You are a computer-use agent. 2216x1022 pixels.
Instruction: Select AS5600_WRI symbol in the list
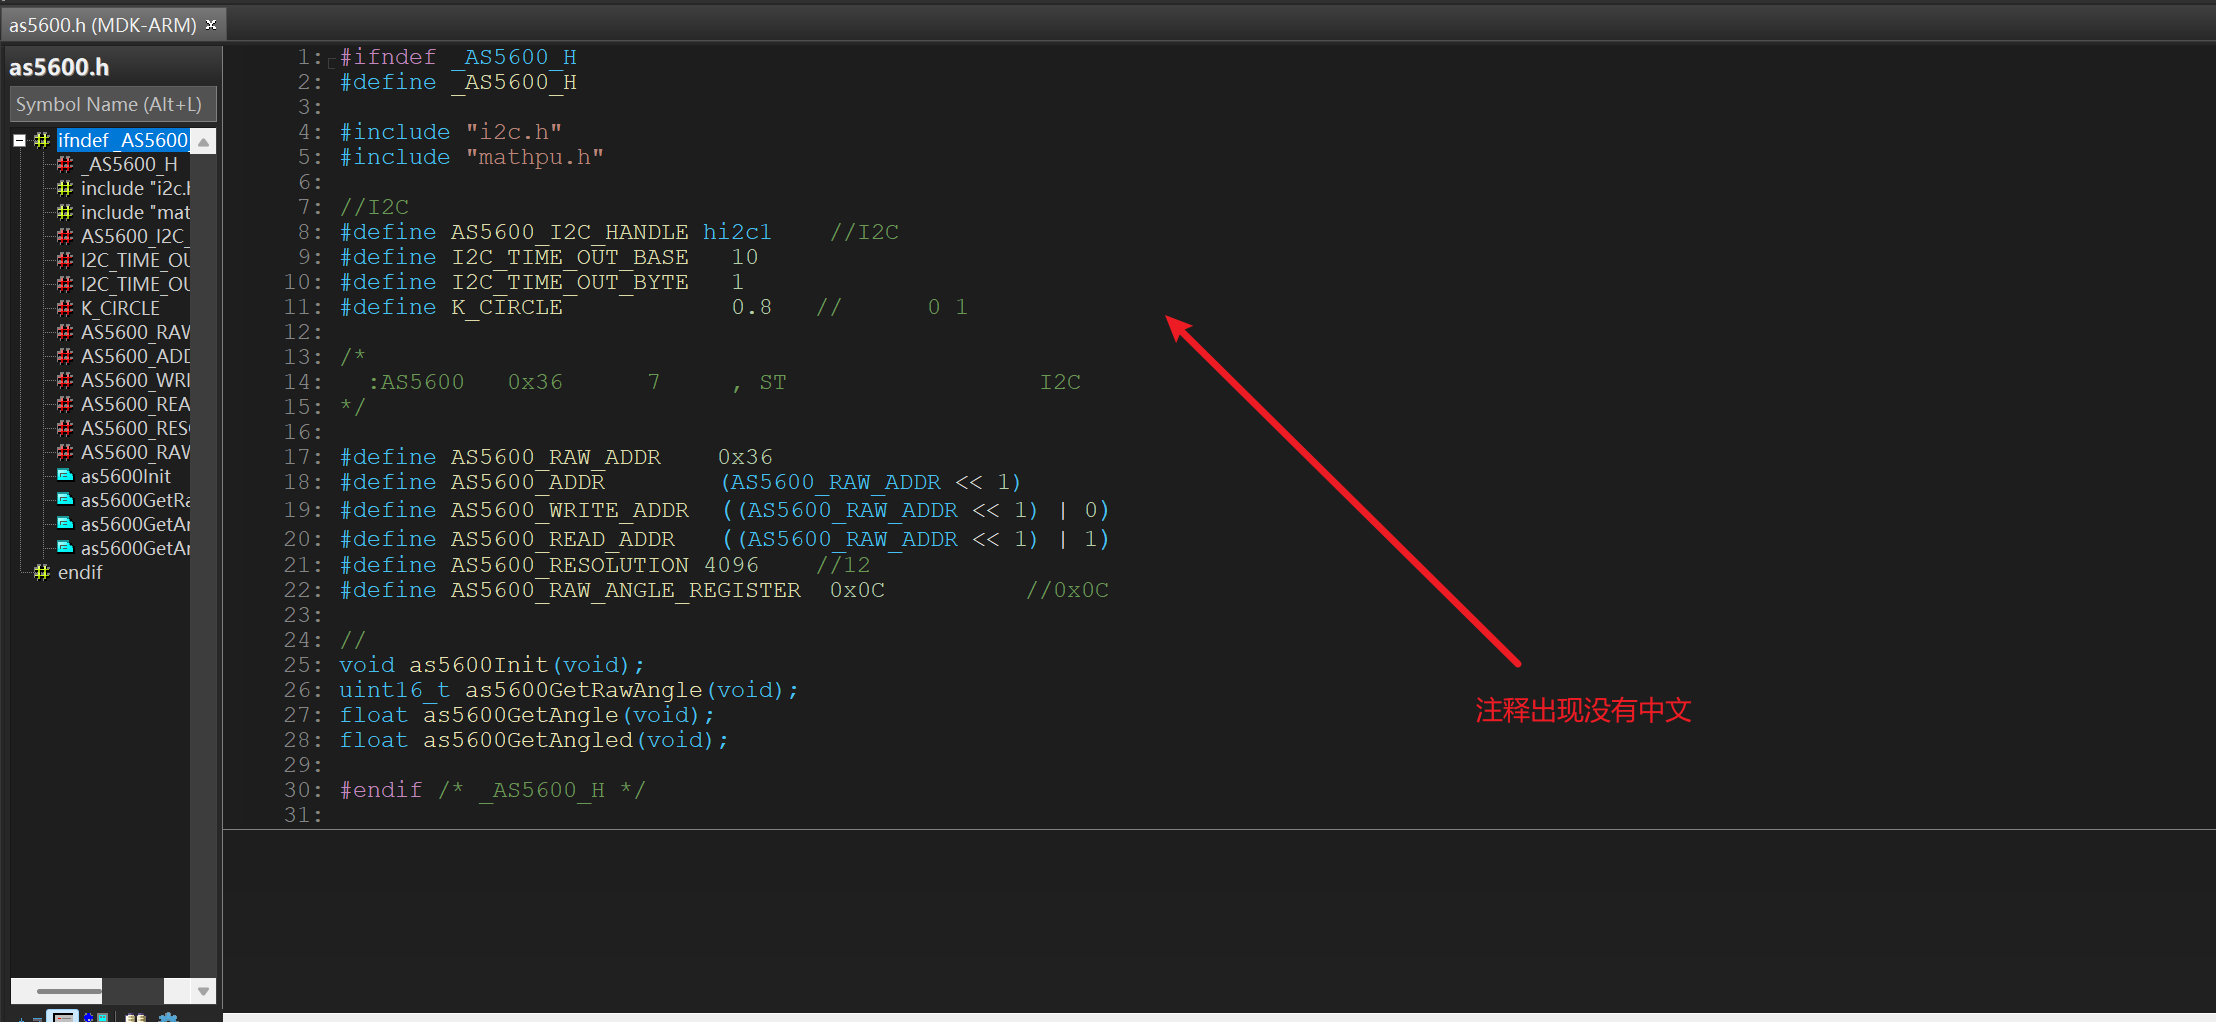[135, 380]
